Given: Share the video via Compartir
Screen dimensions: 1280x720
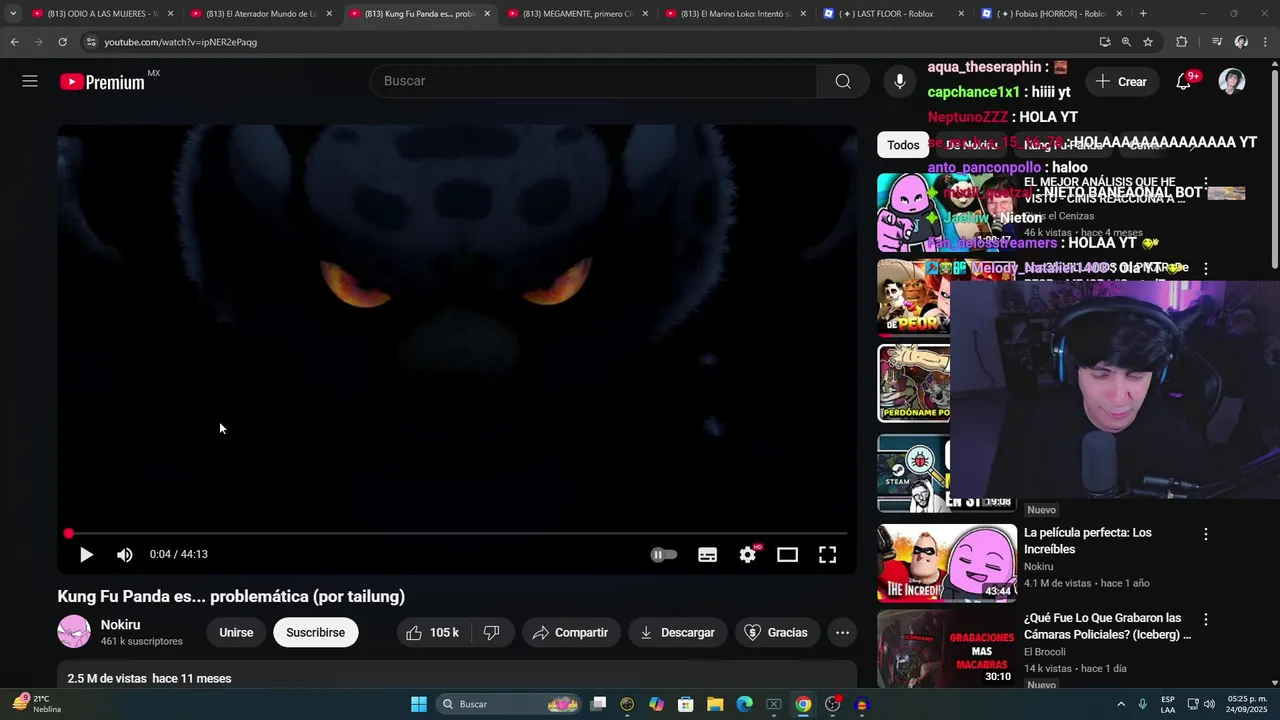Looking at the screenshot, I should click(x=571, y=632).
